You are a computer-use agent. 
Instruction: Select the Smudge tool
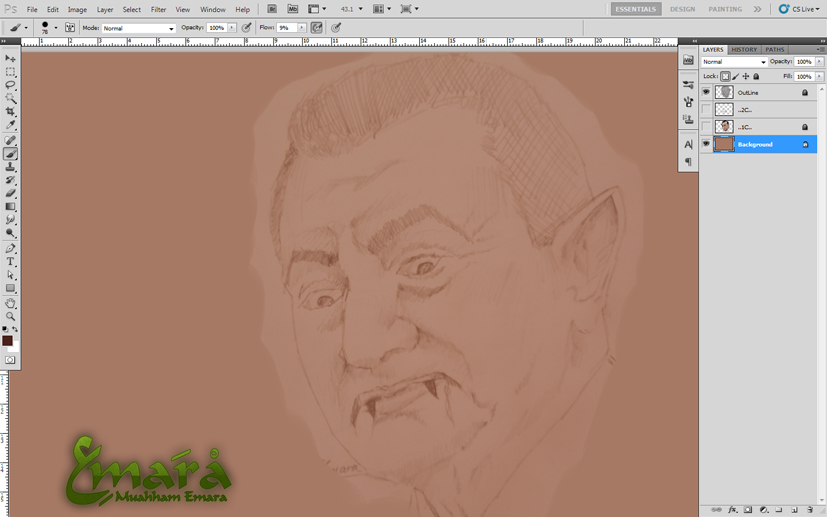[10, 219]
